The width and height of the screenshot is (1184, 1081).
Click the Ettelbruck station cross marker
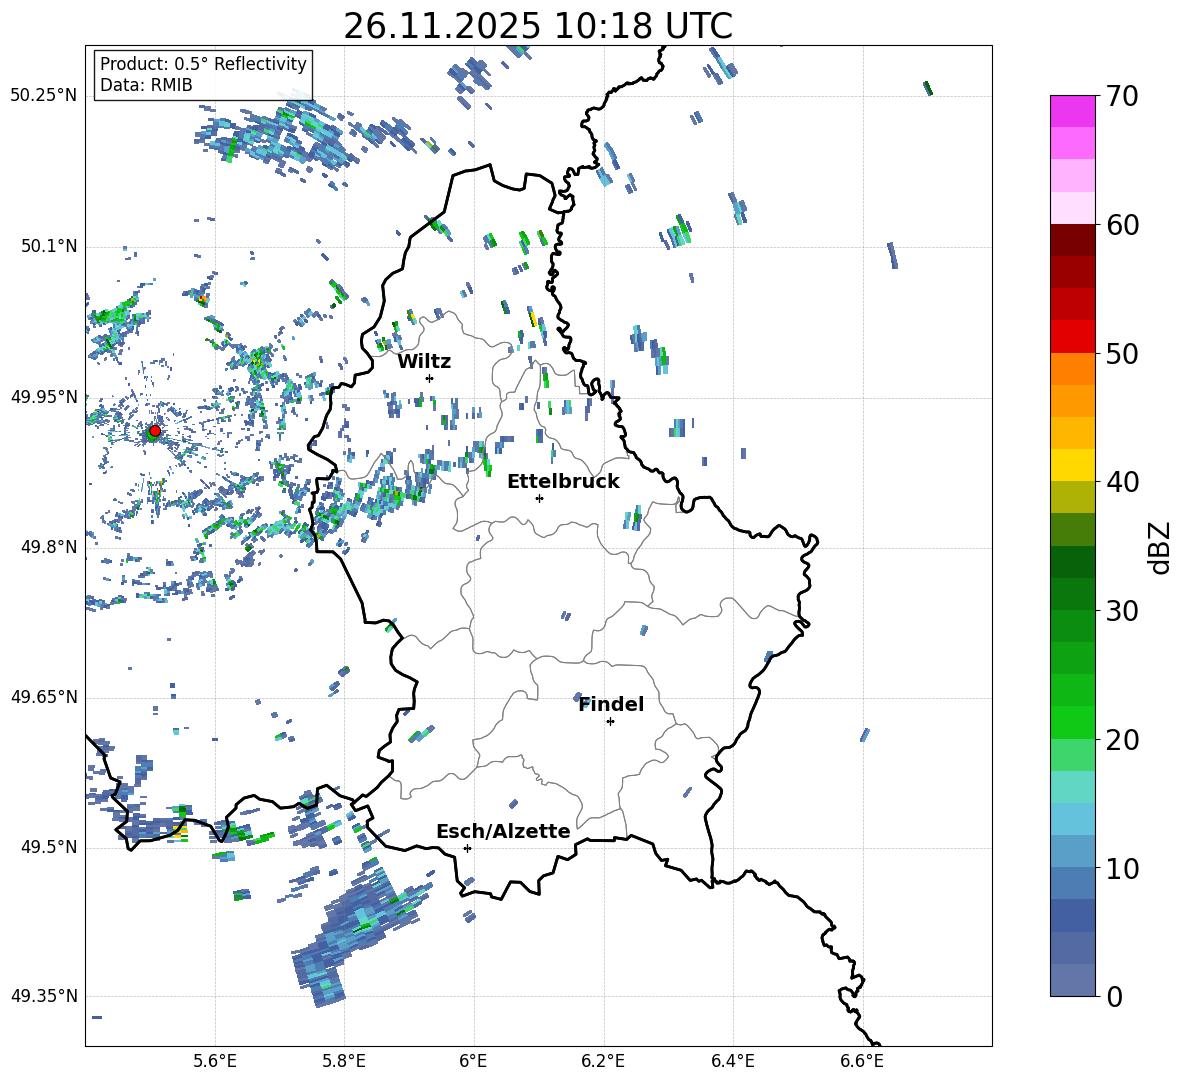[539, 498]
